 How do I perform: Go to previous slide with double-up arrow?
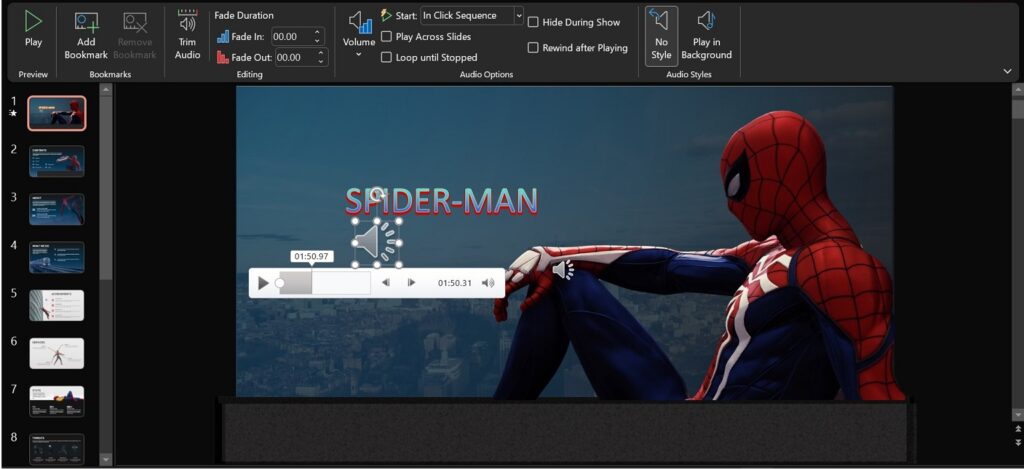tap(1017, 429)
